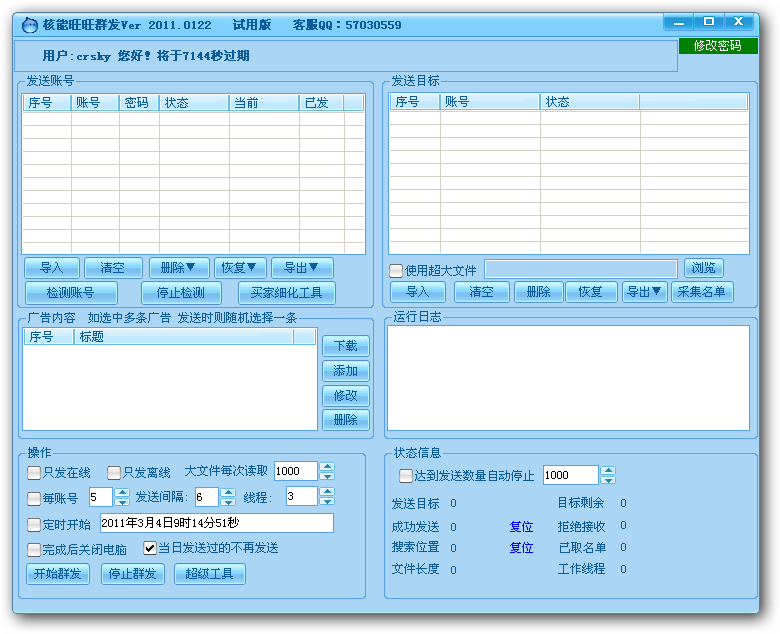780x634 pixels.
Task: Click 删除 under send targets
Action: (539, 292)
